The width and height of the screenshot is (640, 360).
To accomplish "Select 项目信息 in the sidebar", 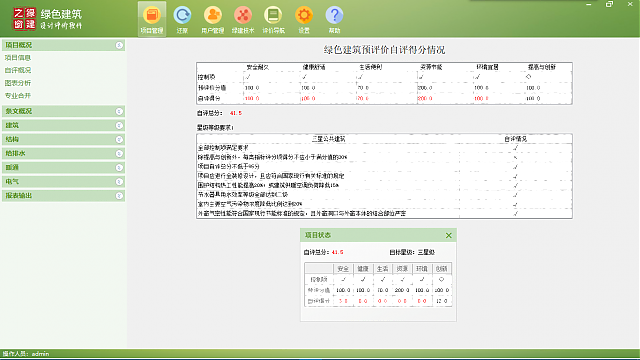I will (x=18, y=58).
